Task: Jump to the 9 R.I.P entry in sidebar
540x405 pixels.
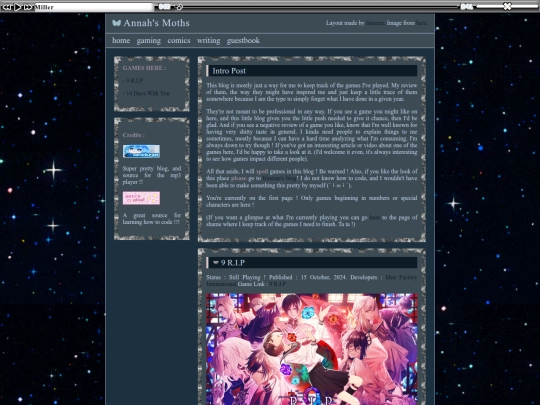Action: pyautogui.click(x=133, y=81)
